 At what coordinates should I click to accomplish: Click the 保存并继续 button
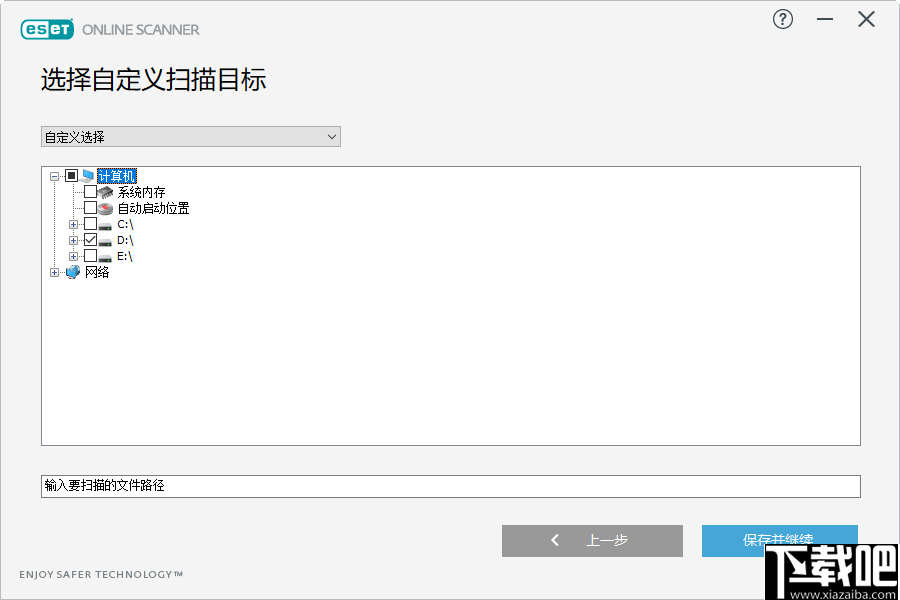pyautogui.click(x=779, y=540)
